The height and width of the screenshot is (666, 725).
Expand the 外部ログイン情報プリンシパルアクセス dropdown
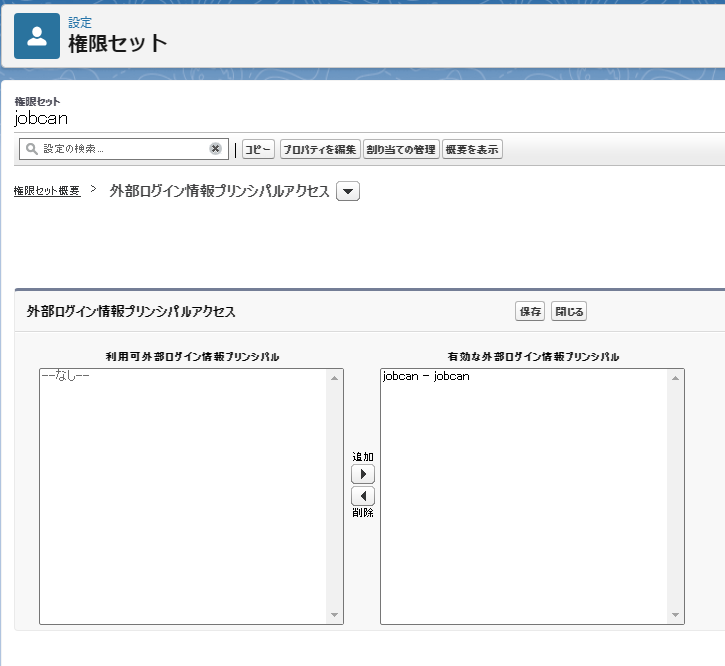pyautogui.click(x=348, y=191)
